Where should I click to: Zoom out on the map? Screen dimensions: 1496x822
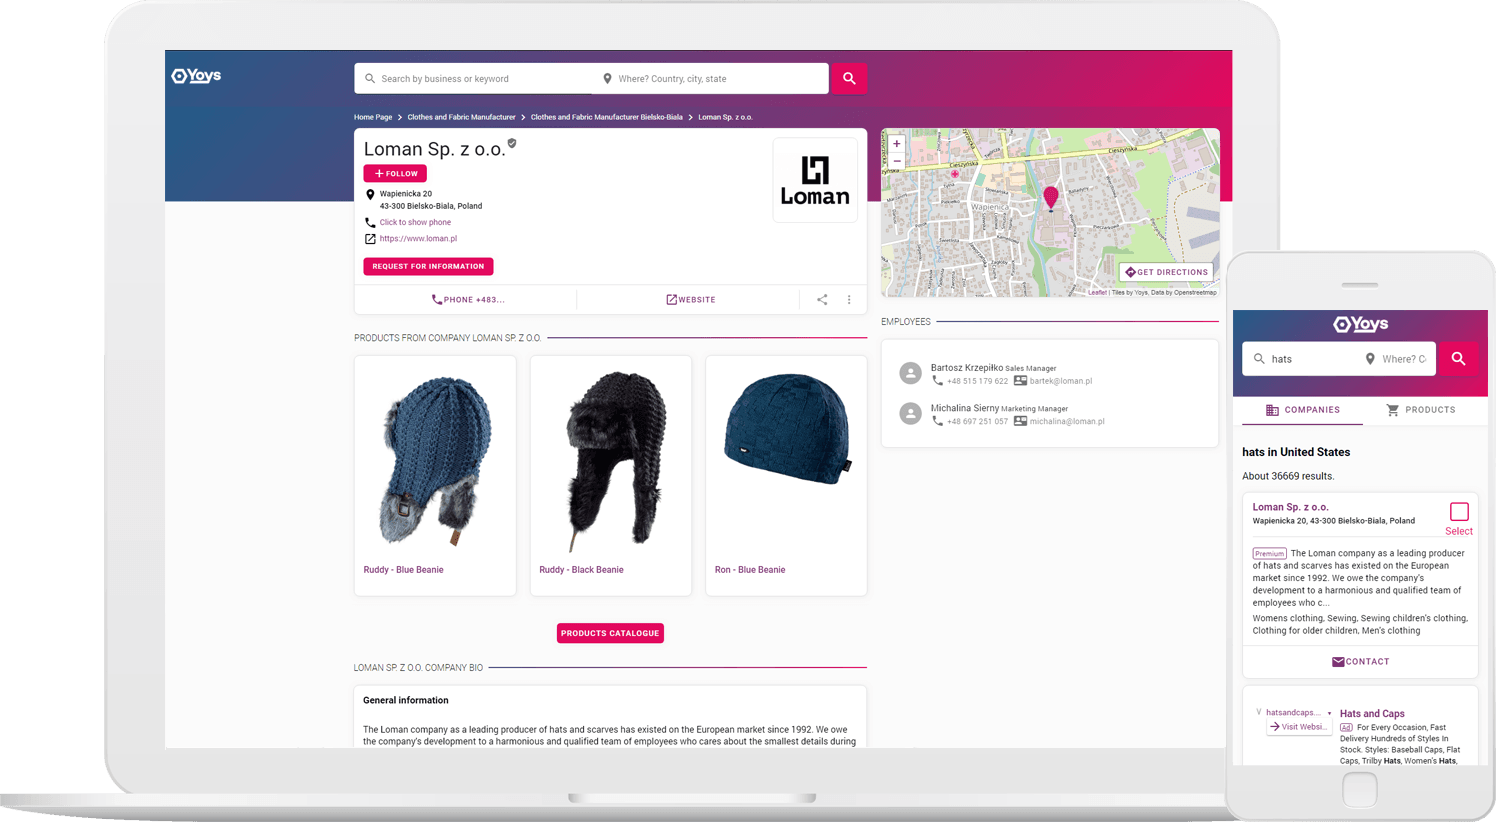(x=897, y=161)
